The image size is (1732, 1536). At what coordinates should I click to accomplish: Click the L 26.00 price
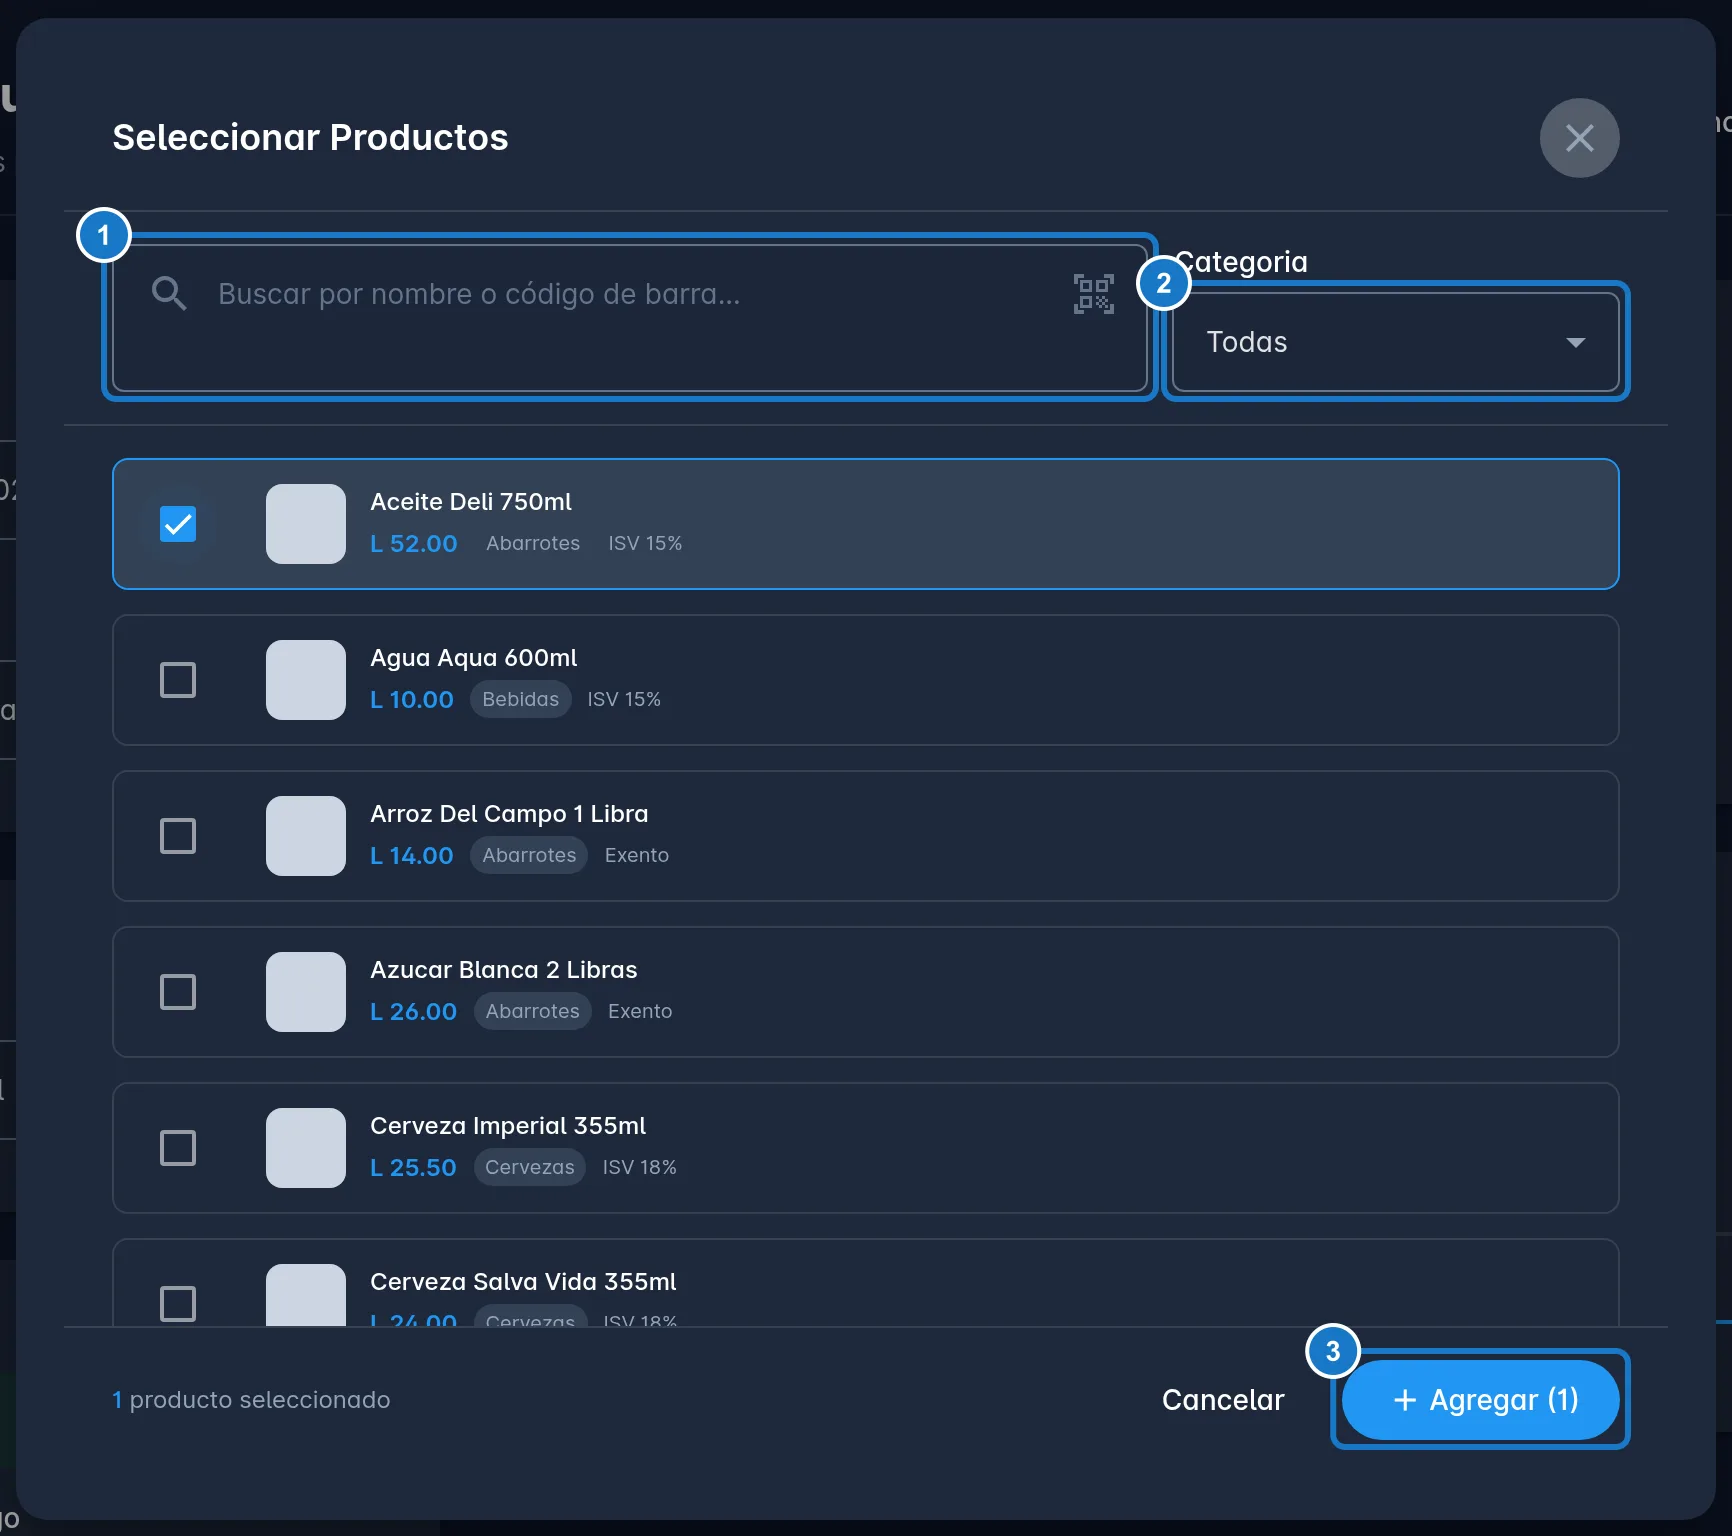(414, 1011)
